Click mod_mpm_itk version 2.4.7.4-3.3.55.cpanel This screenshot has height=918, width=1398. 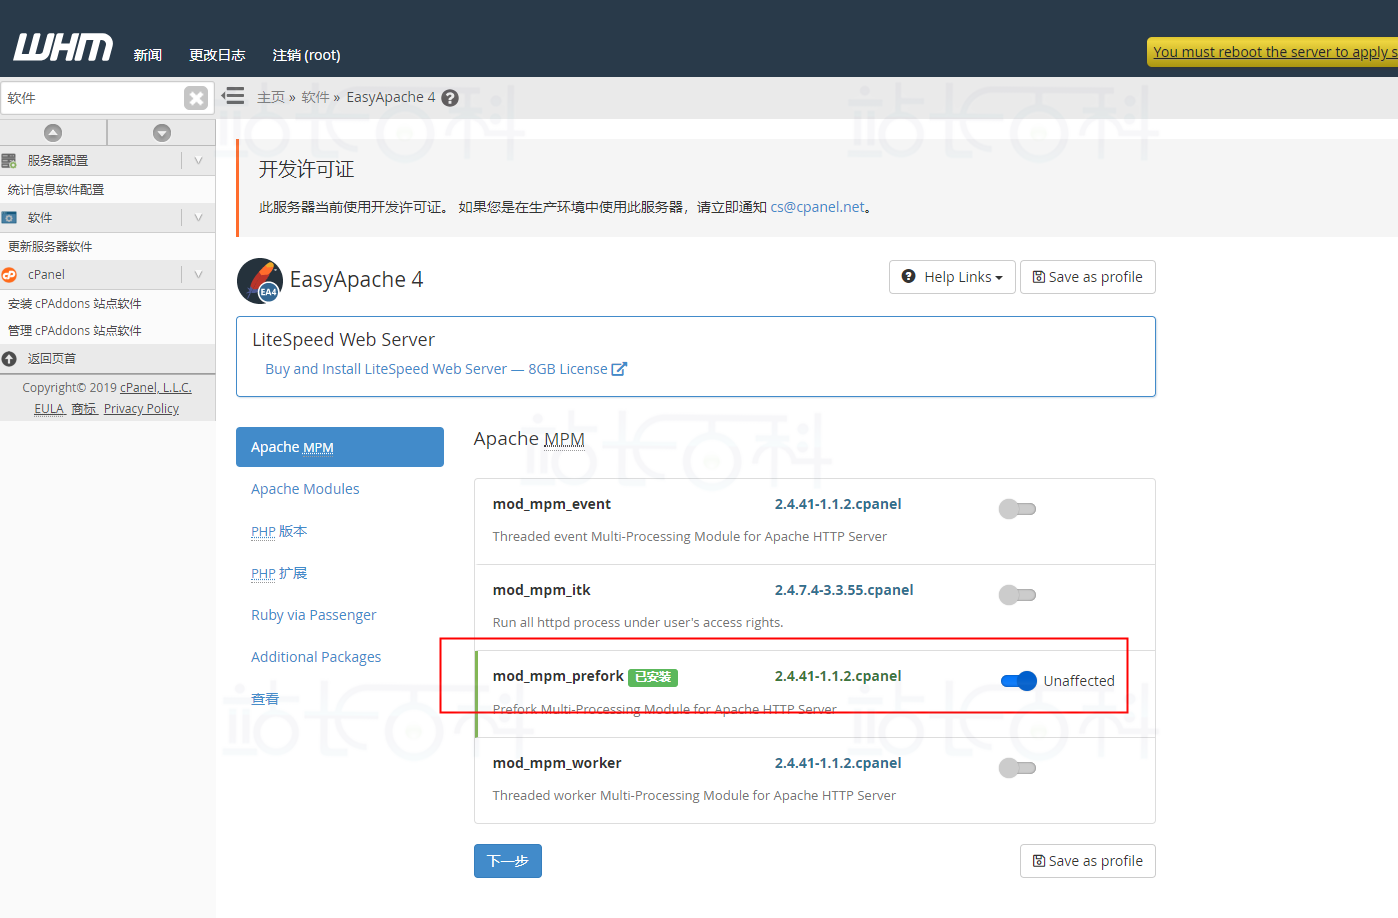click(844, 590)
